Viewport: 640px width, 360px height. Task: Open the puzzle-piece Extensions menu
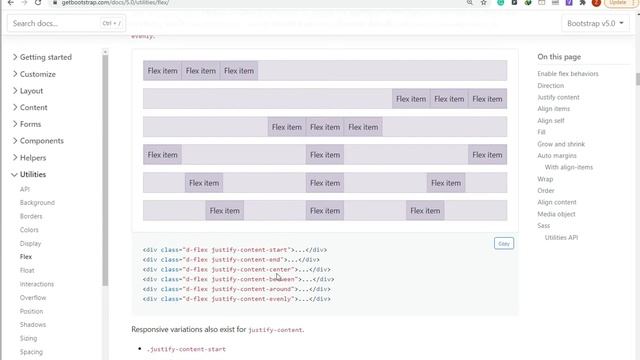[x=582, y=2]
